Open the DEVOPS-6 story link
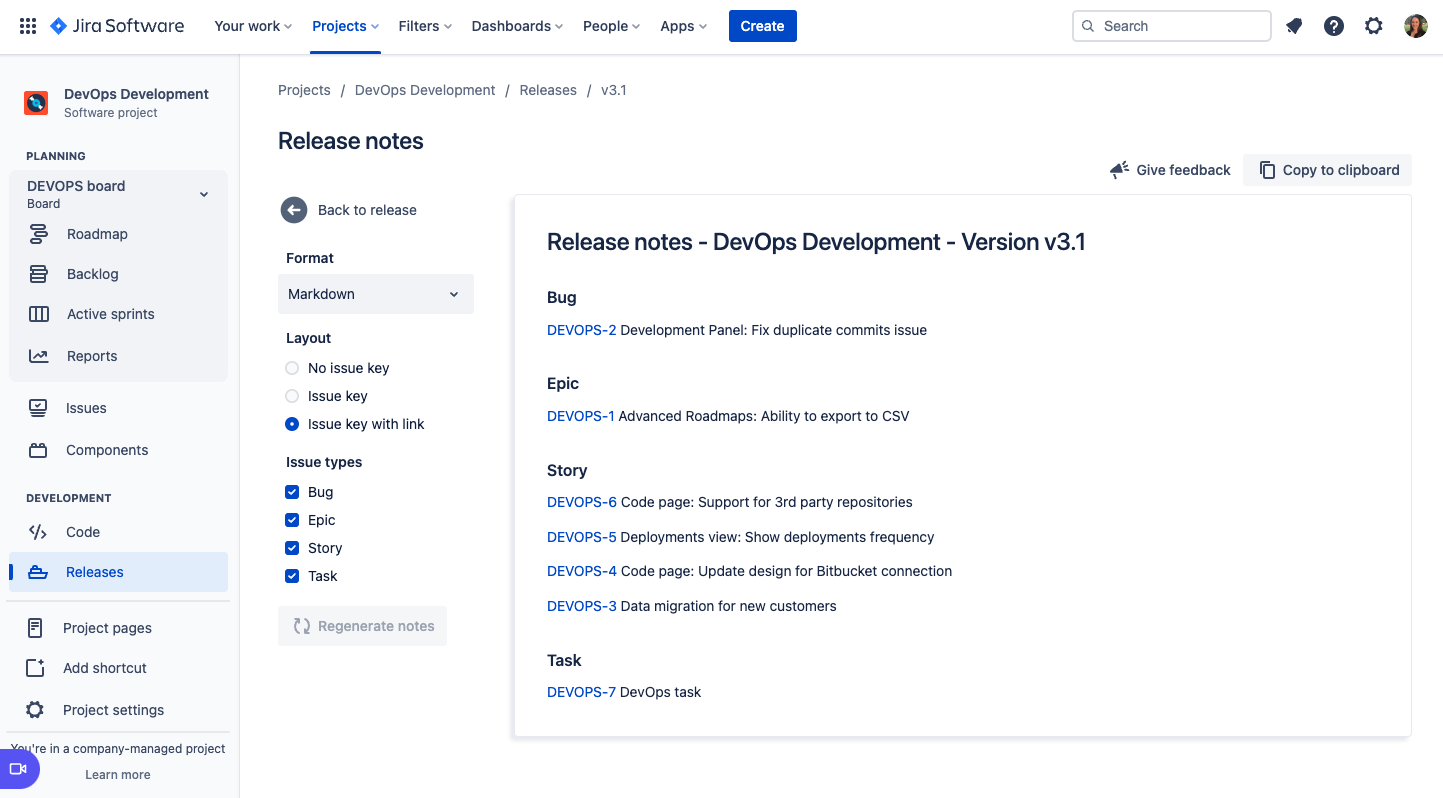Screen dimensions: 1443x798 point(582,502)
